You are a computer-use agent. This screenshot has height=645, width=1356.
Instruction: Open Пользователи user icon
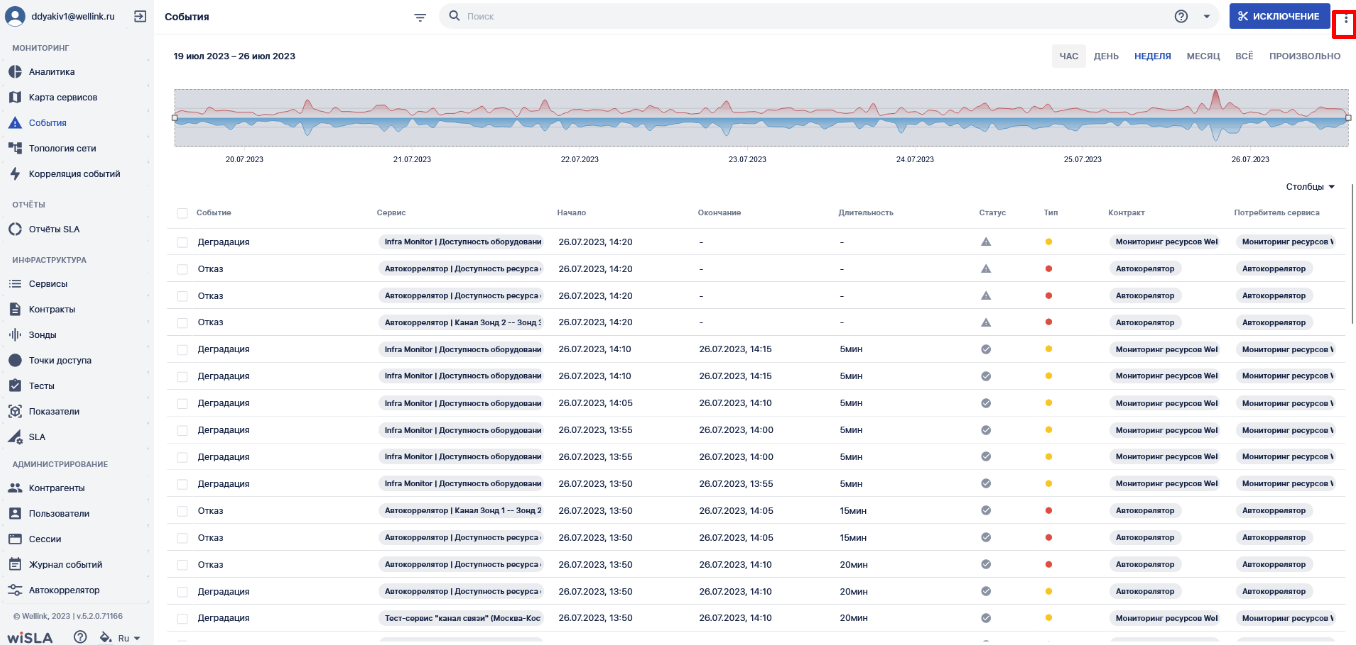15,513
